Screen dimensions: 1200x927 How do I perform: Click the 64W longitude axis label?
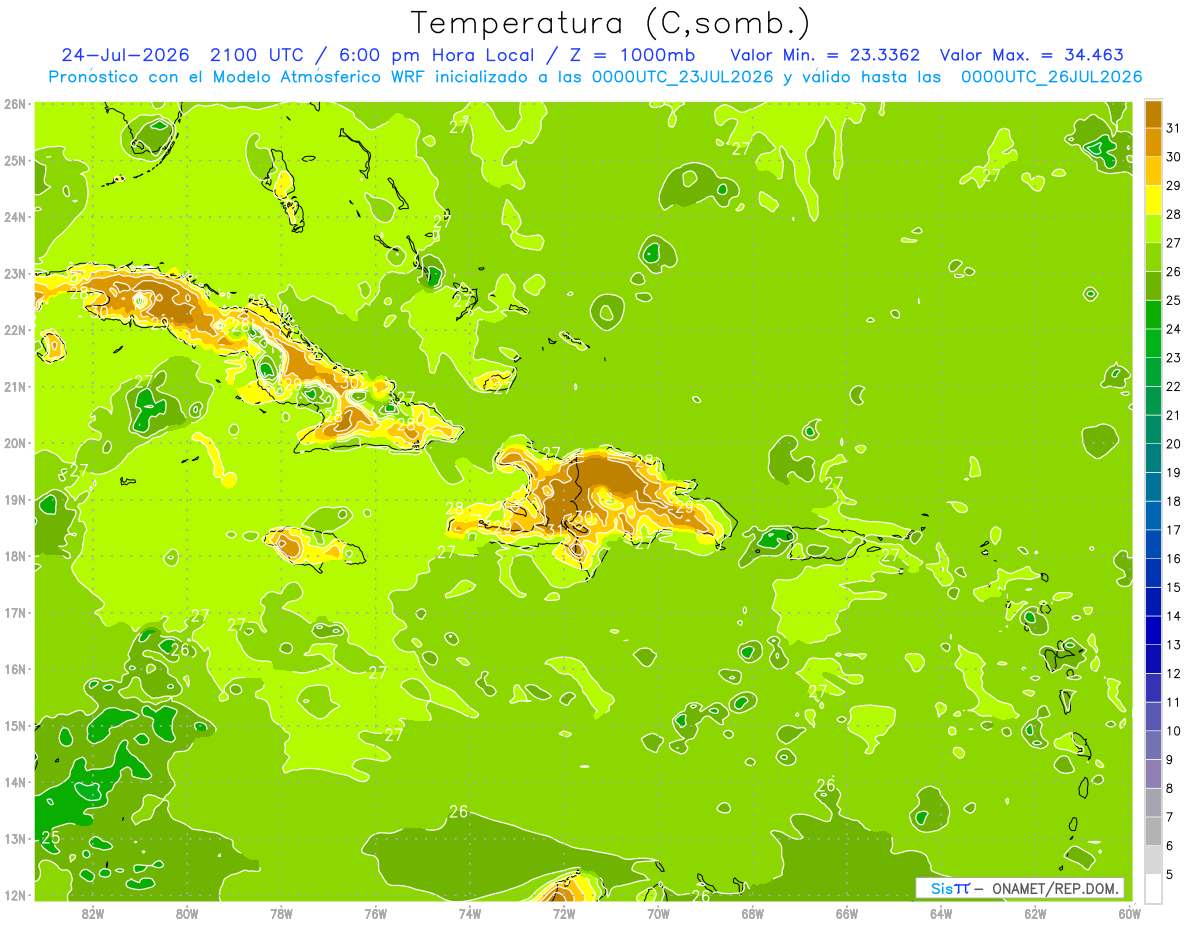(941, 913)
